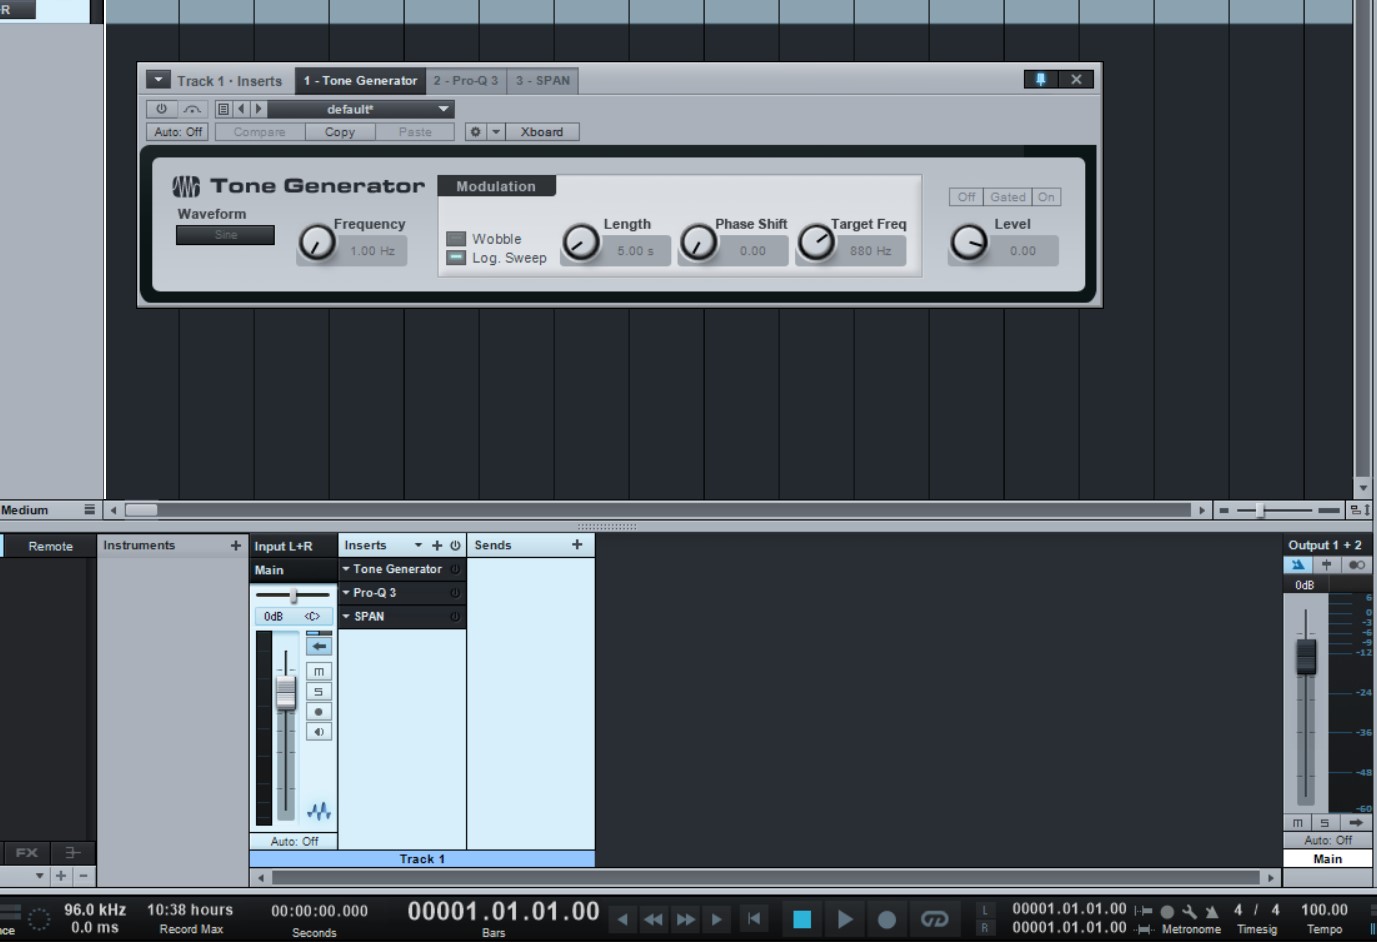Screen dimensions: 1377x942
Task: Open the Input L+R channel input selector
Action: (294, 546)
